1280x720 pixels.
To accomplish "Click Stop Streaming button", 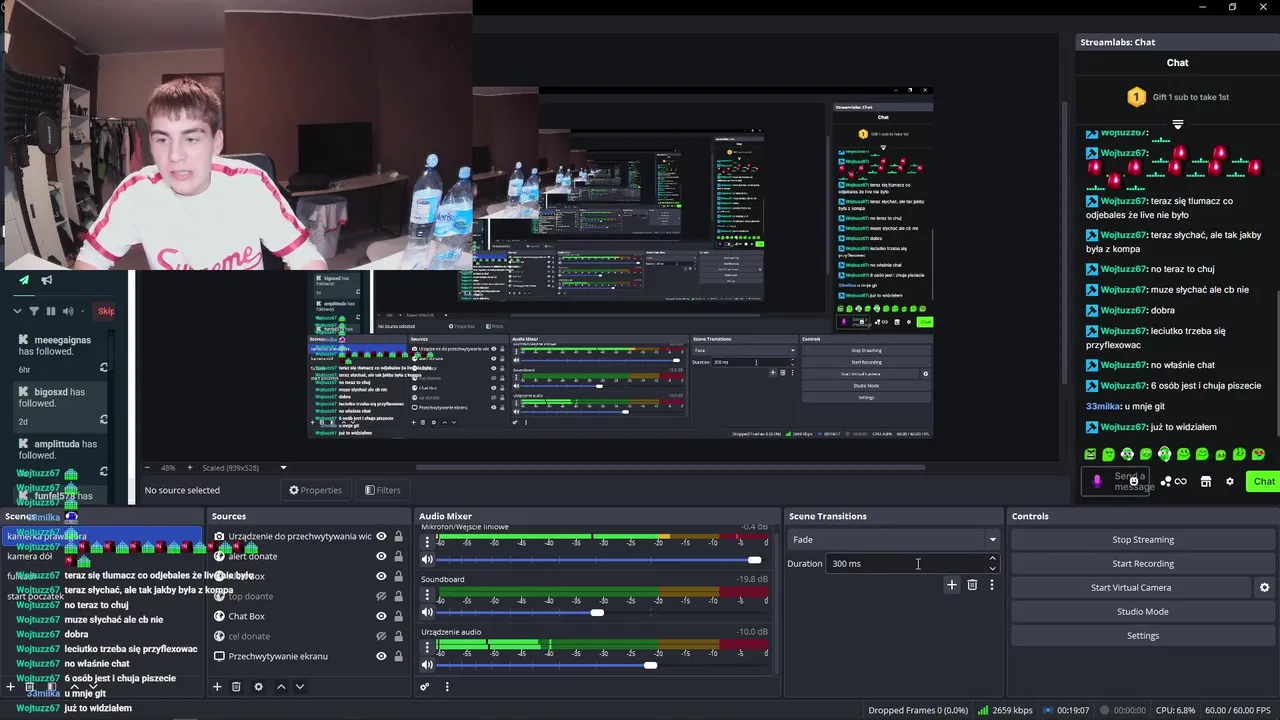I will pyautogui.click(x=1143, y=540).
